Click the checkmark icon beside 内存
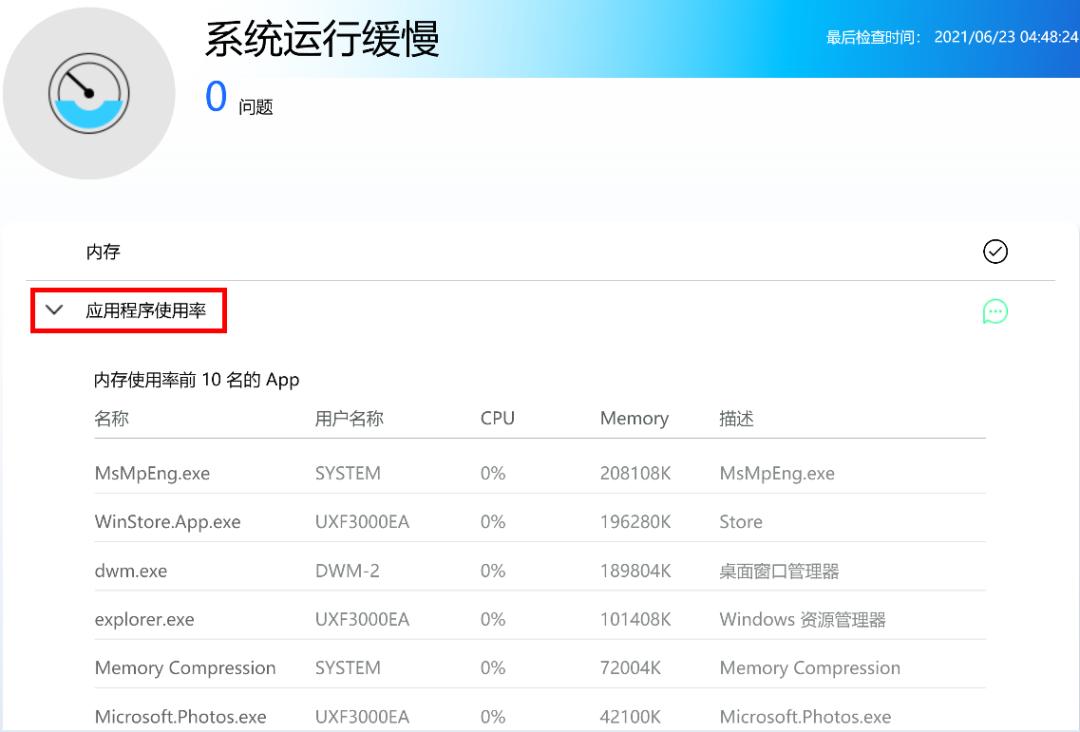This screenshot has height=732, width=1080. [x=995, y=251]
